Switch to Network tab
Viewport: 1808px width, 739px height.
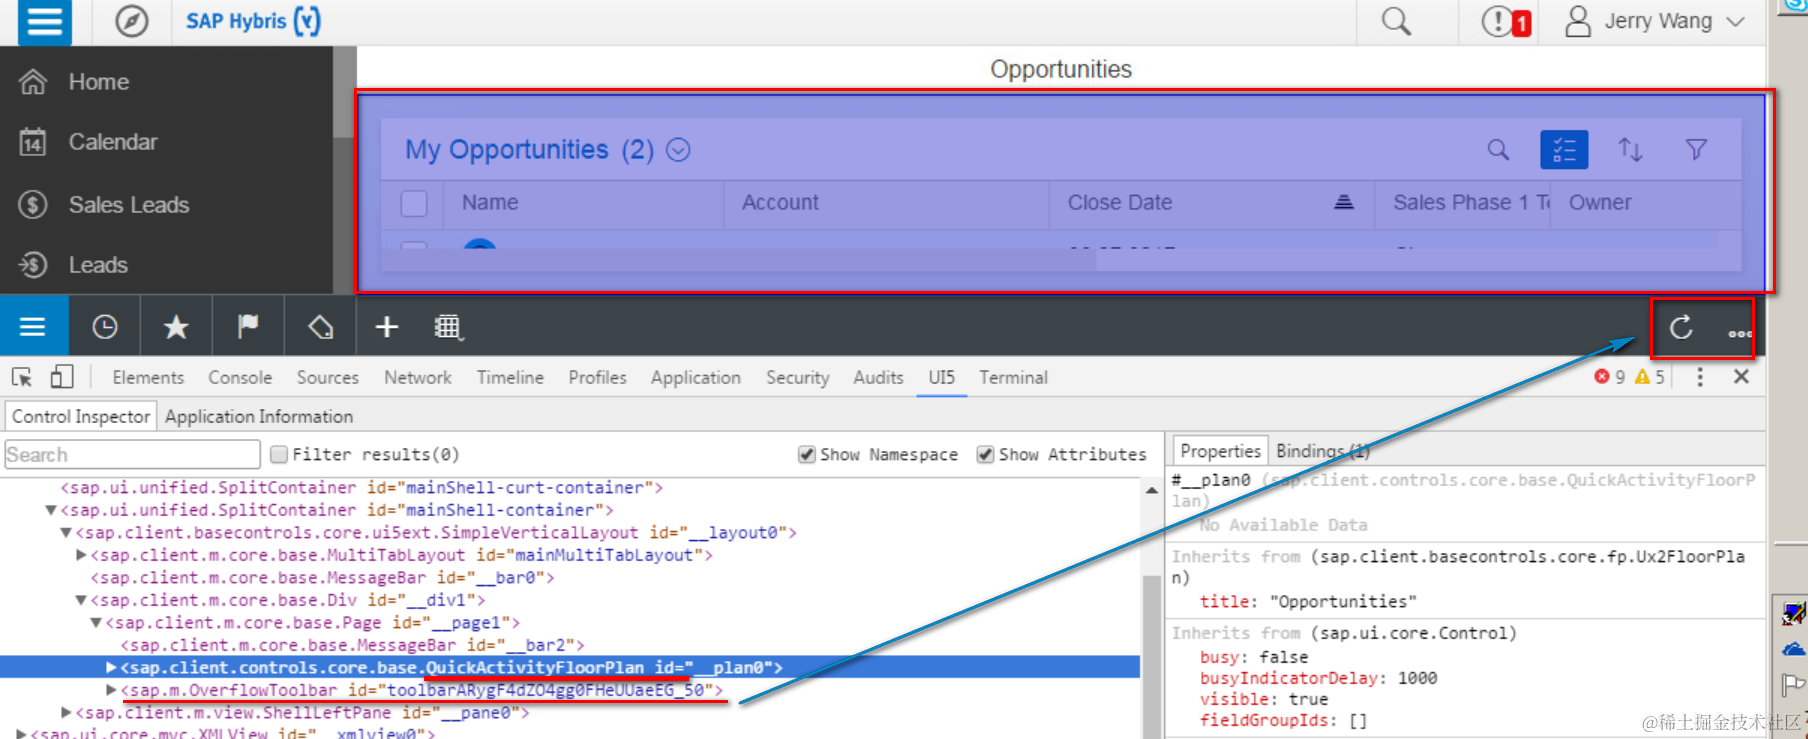(x=418, y=377)
